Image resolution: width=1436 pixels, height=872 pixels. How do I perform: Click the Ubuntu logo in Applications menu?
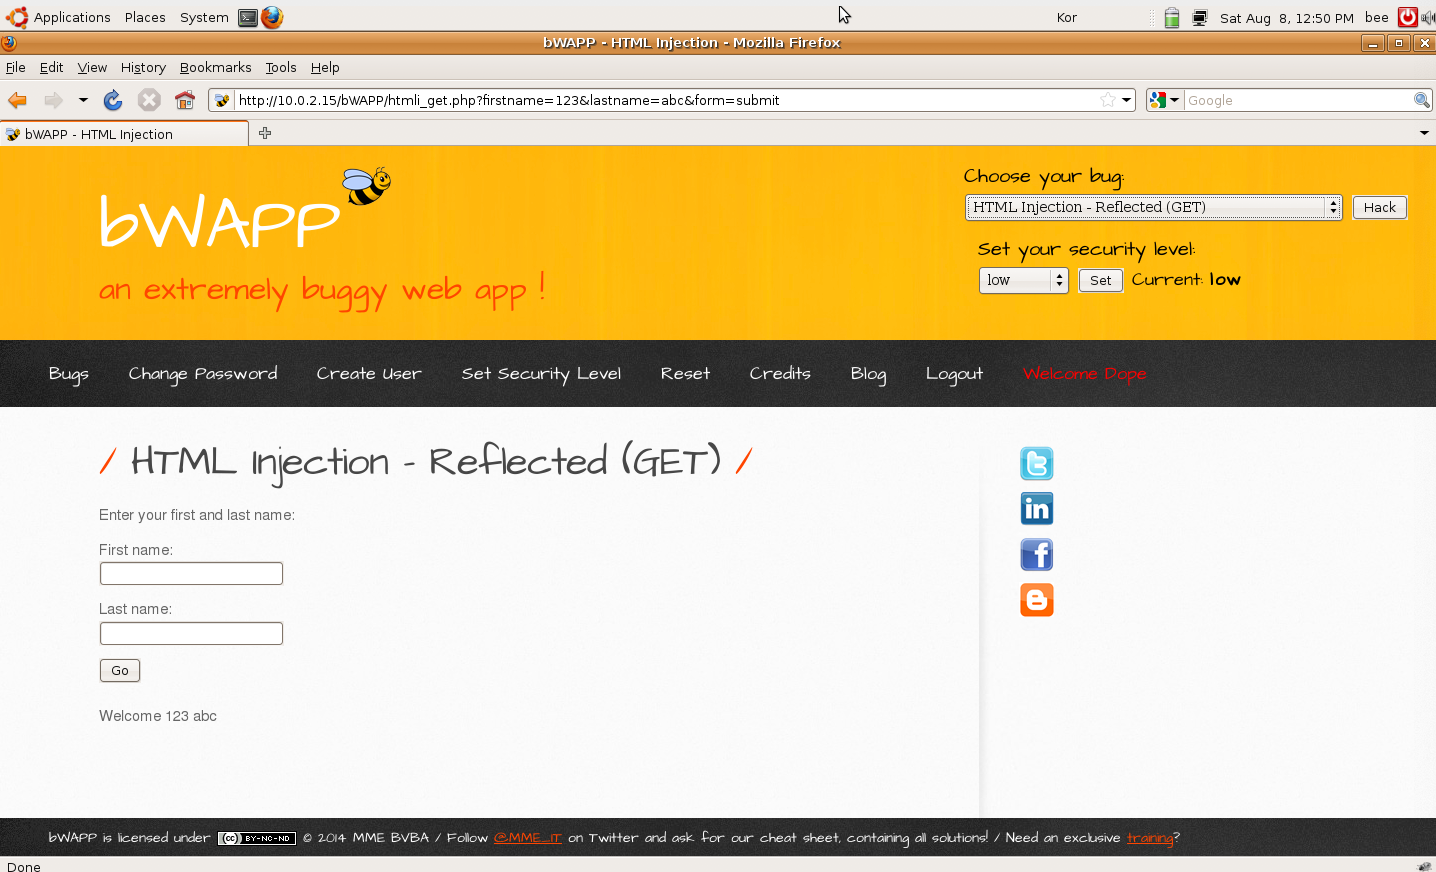coord(17,17)
